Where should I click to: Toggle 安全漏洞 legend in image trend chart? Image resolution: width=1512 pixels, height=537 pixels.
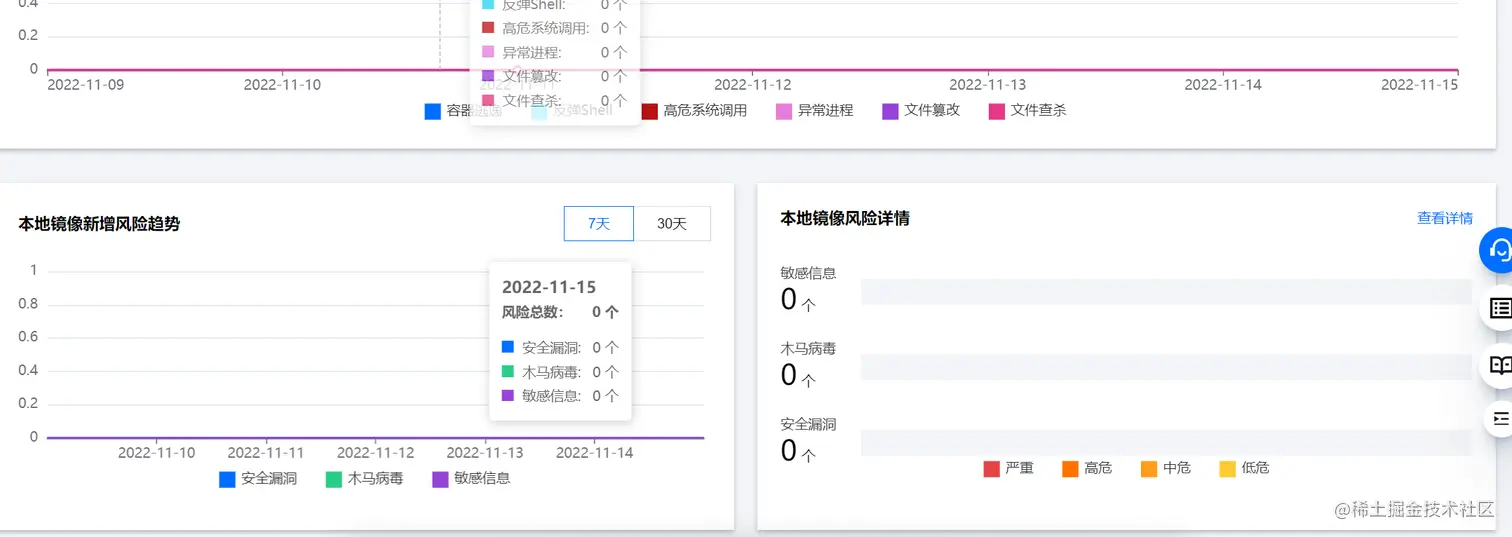coord(258,479)
